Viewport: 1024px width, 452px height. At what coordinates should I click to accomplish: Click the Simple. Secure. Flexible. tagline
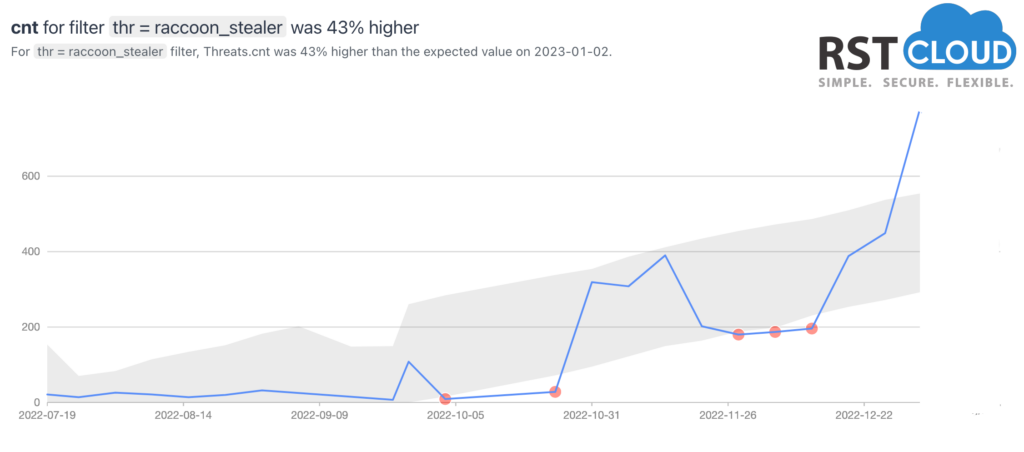pos(916,83)
